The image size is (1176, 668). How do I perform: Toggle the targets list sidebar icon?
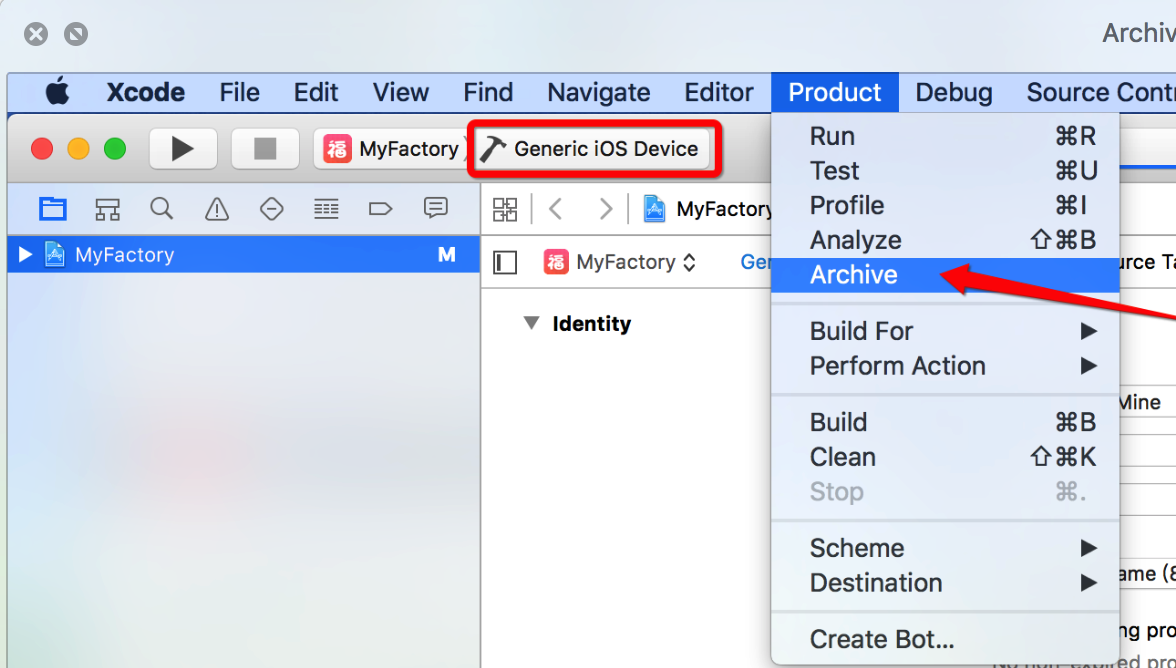505,262
